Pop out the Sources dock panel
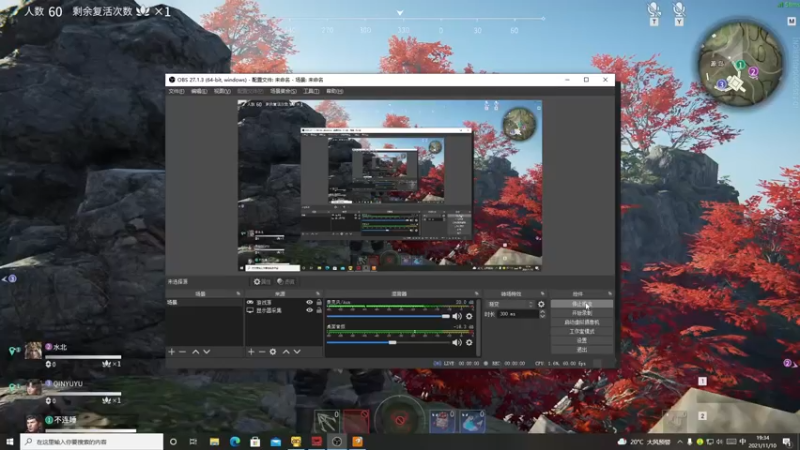The height and width of the screenshot is (450, 800). coord(318,294)
